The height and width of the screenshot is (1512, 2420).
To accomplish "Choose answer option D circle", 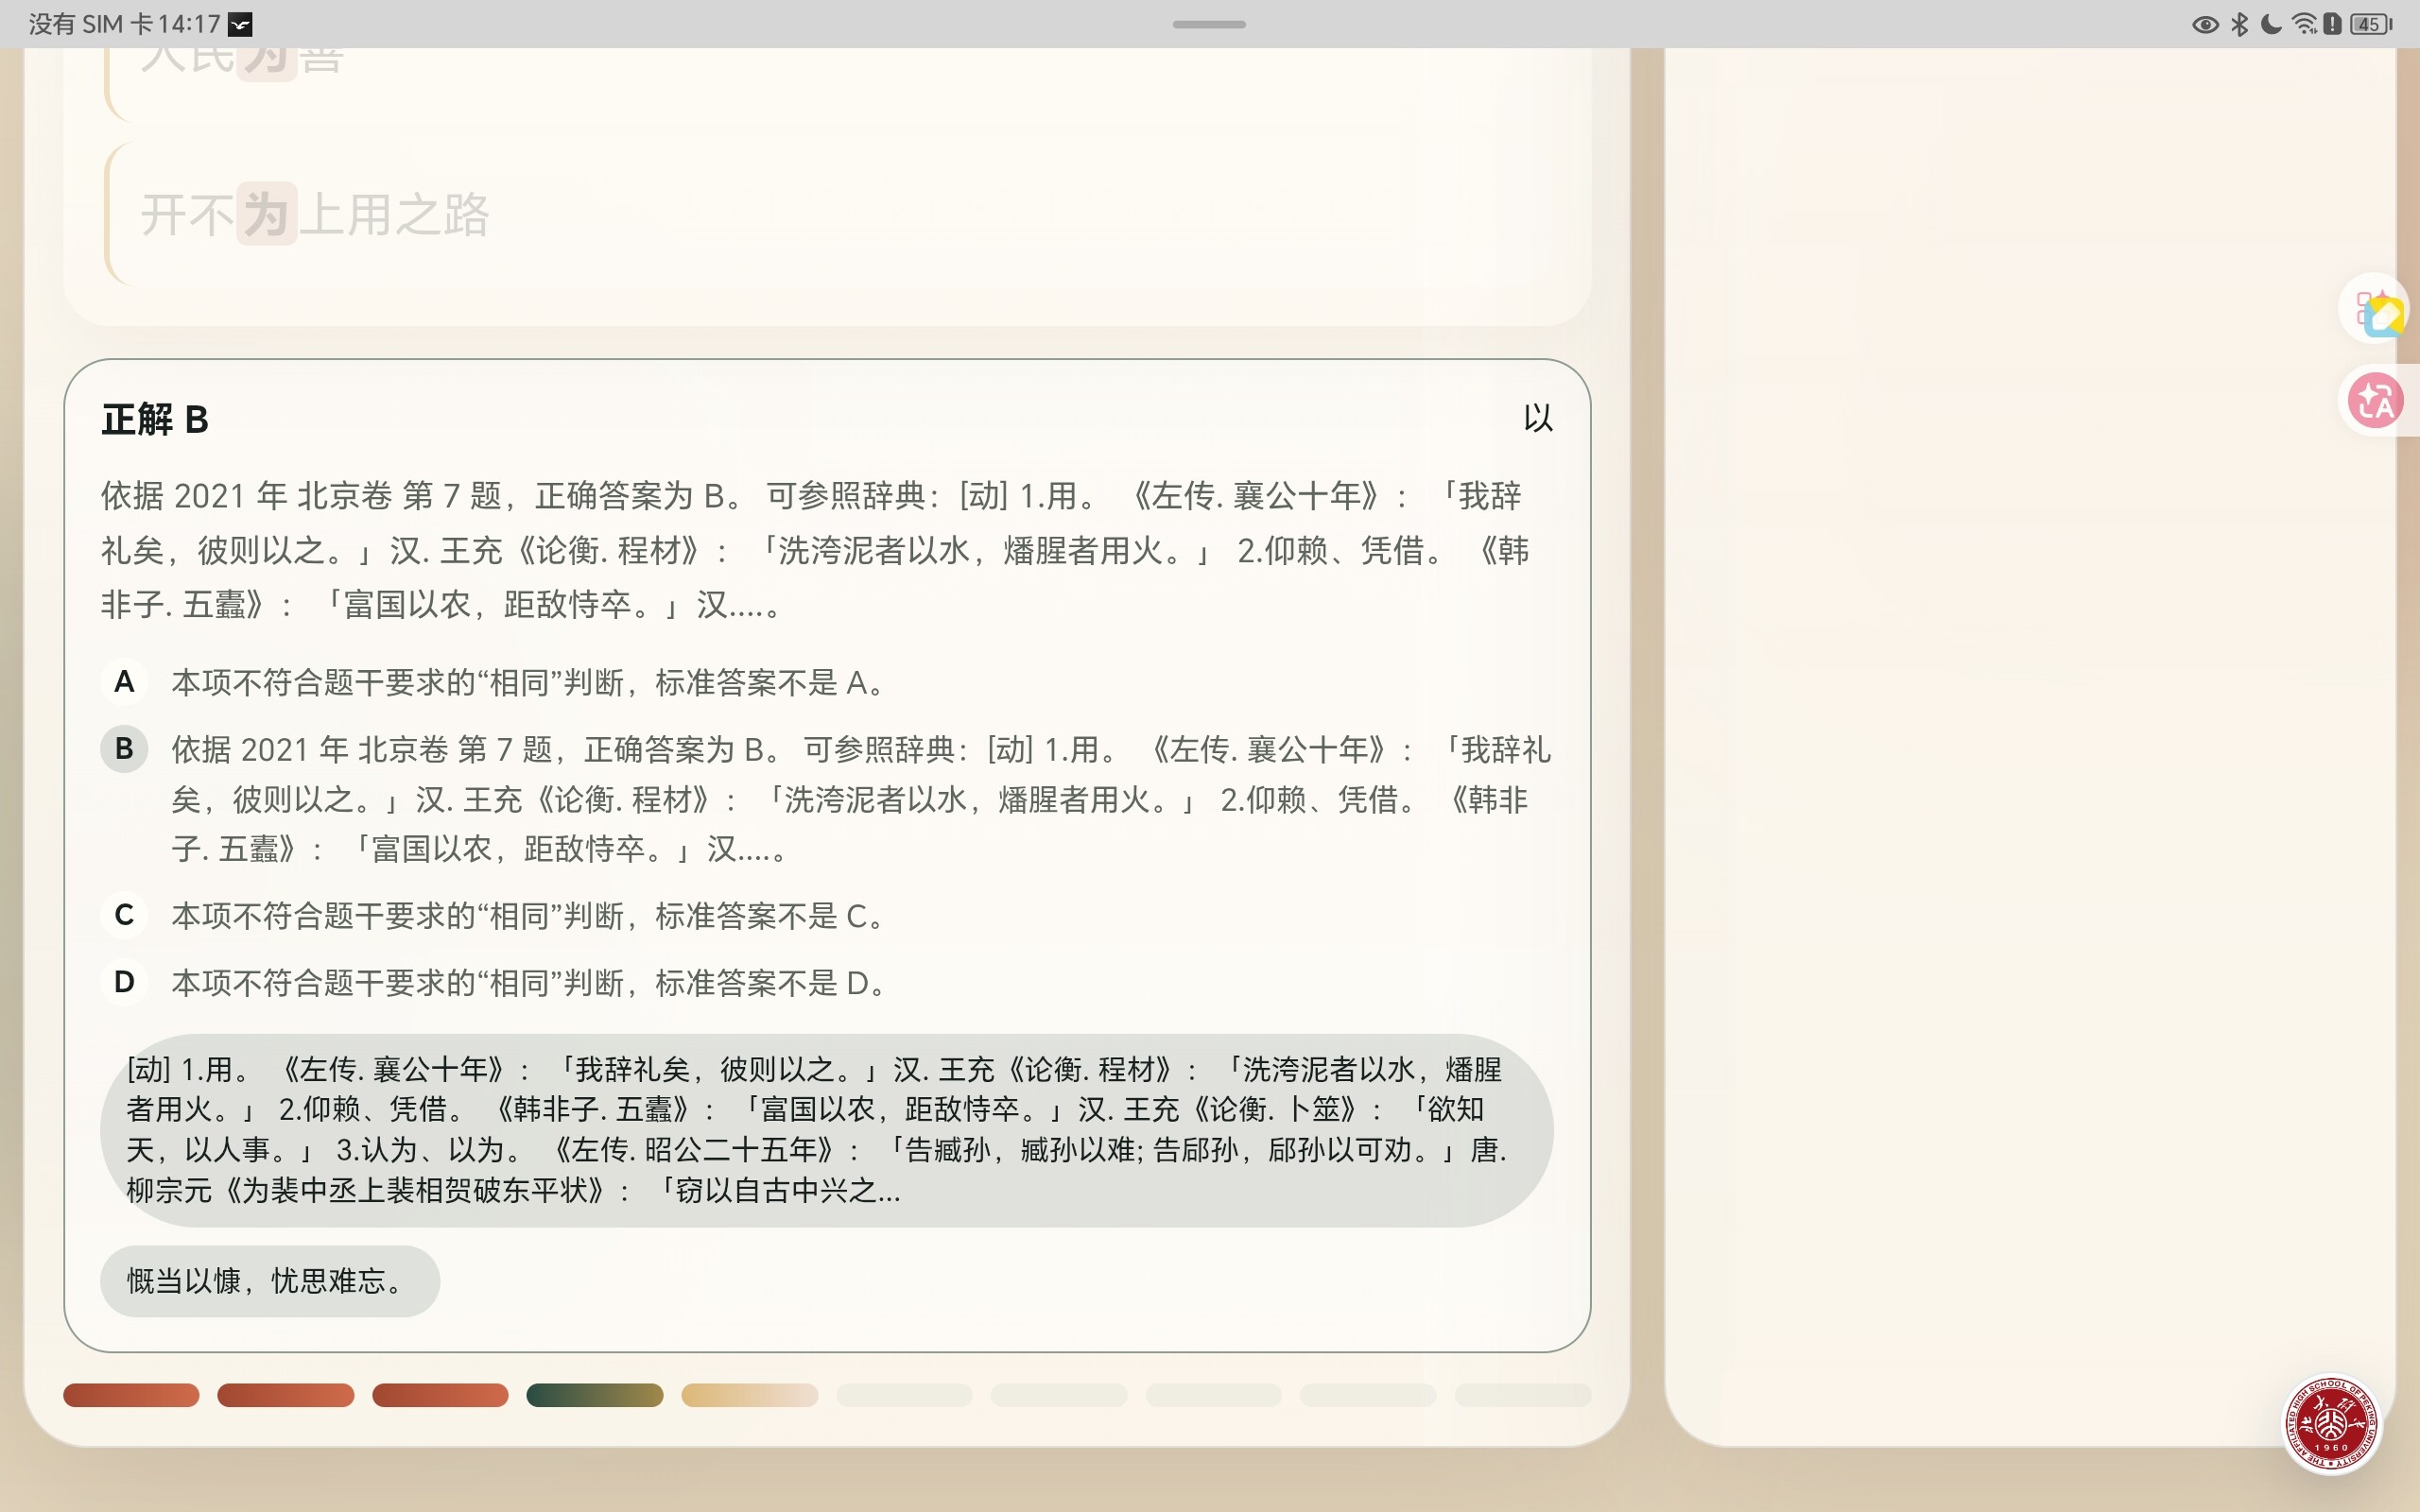I will point(124,982).
